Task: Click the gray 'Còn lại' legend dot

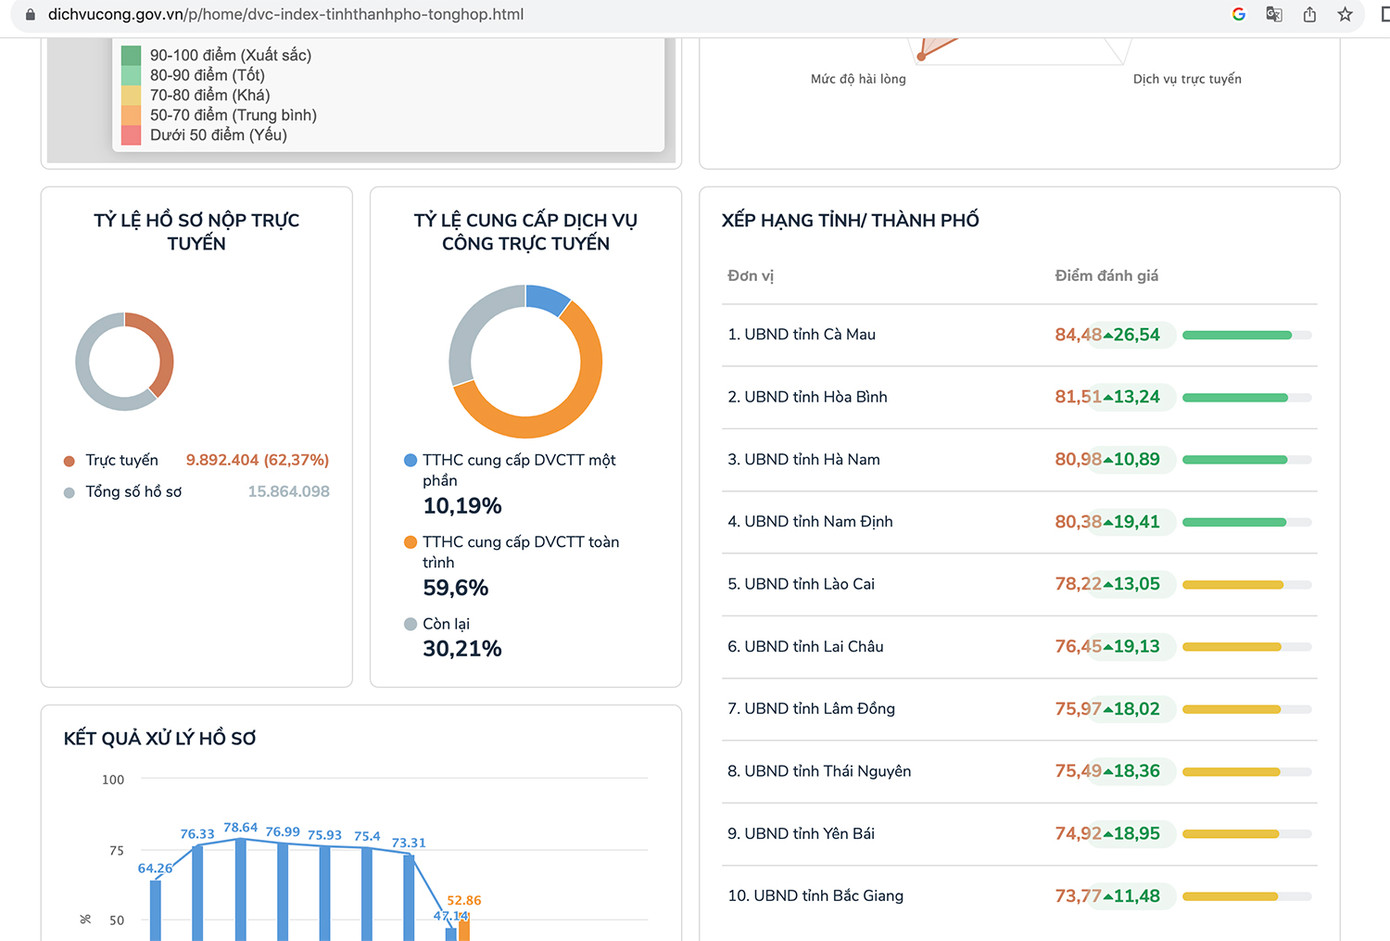Action: click(x=410, y=624)
